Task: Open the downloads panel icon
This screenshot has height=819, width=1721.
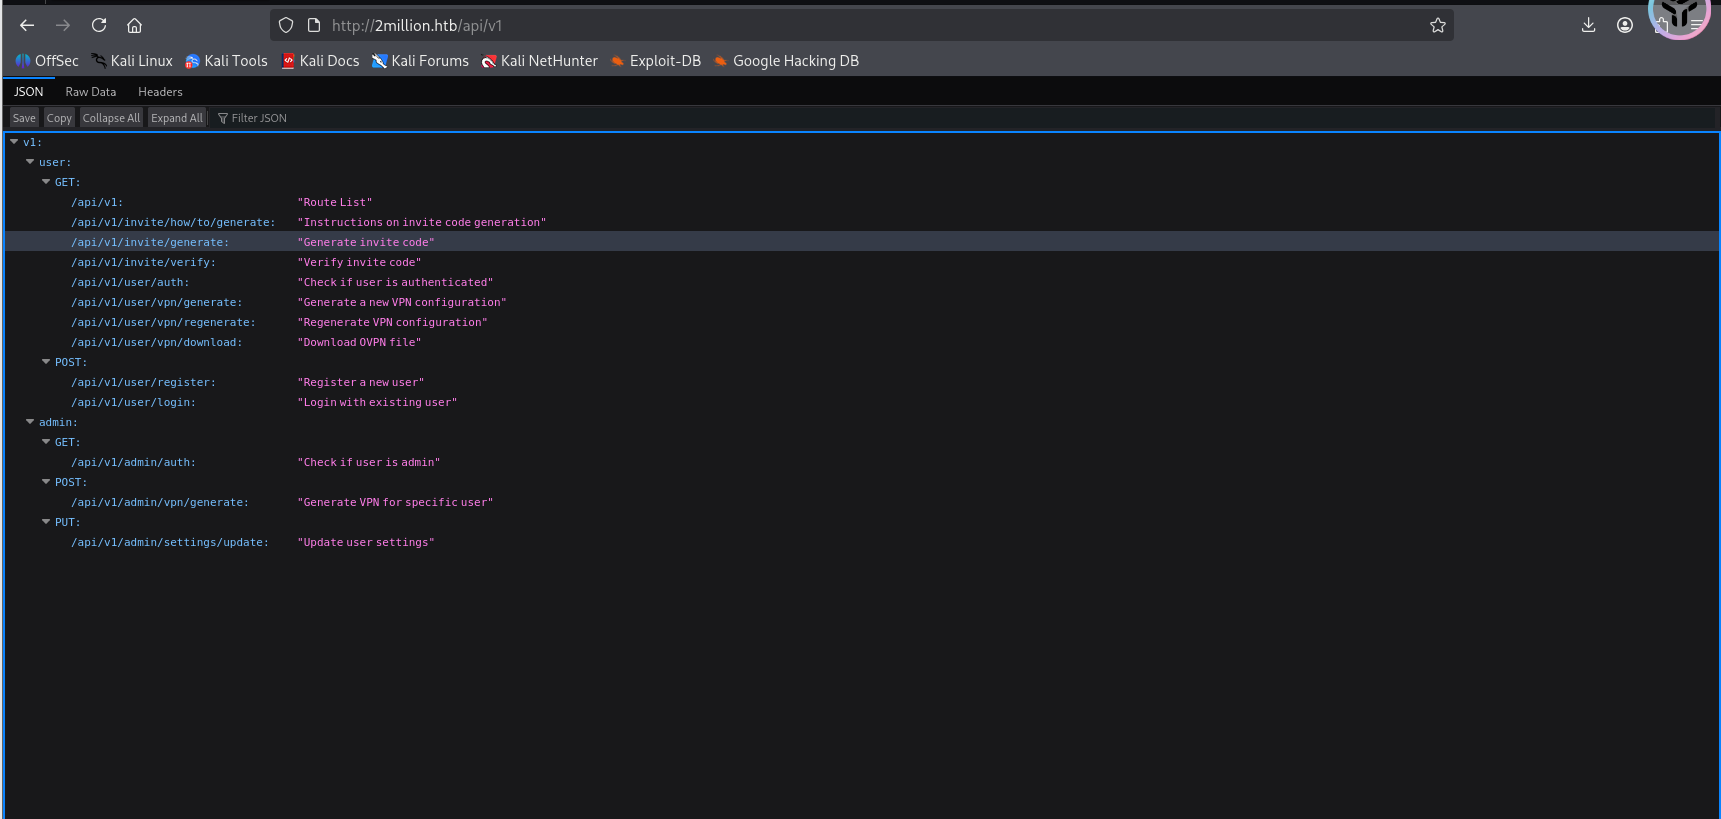Action: (x=1588, y=25)
